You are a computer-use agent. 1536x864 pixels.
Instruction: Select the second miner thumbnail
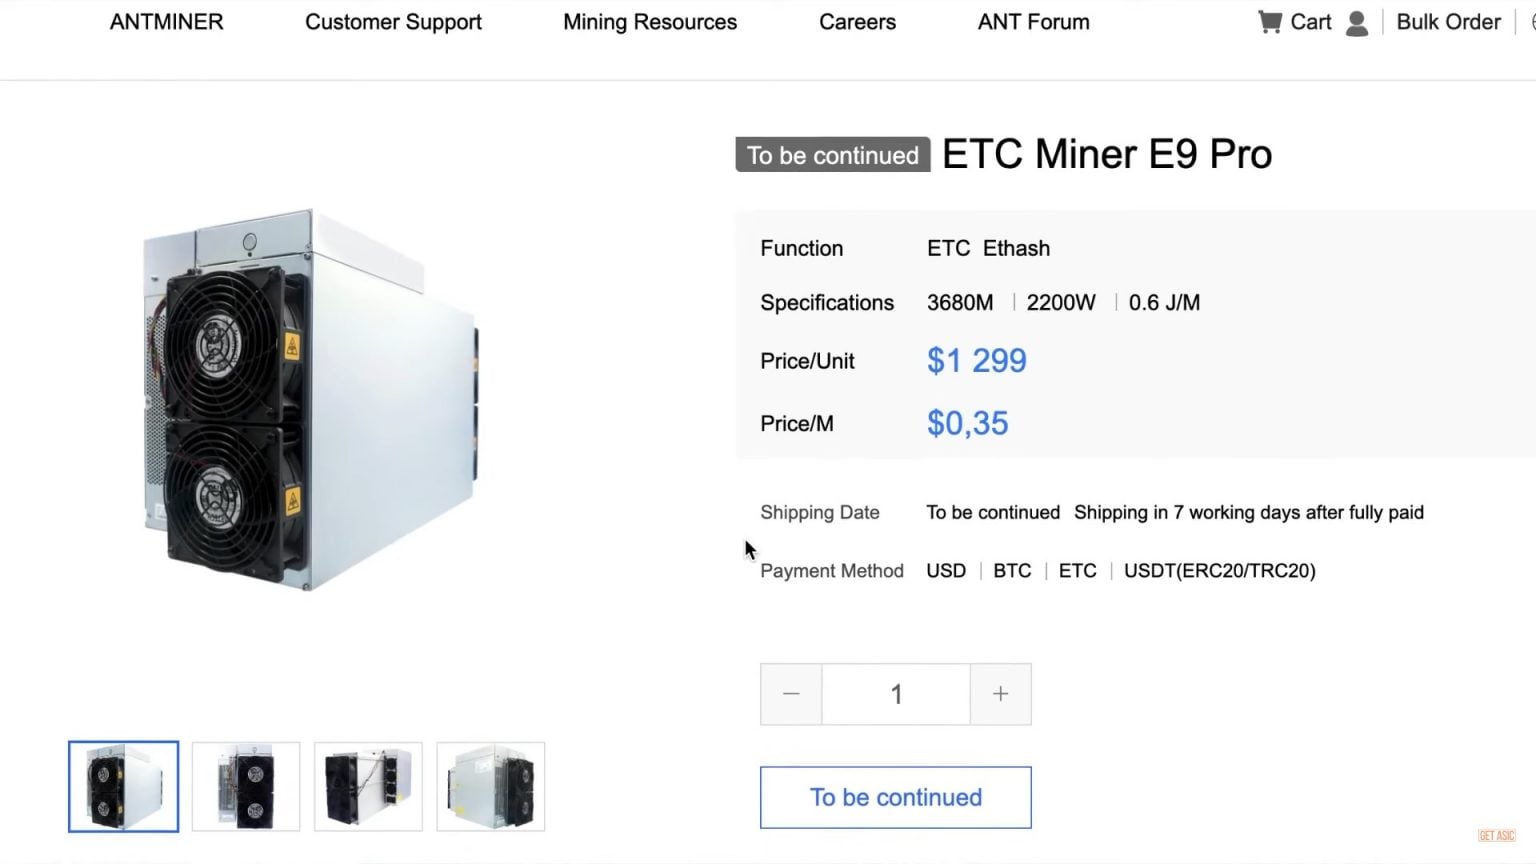point(246,786)
